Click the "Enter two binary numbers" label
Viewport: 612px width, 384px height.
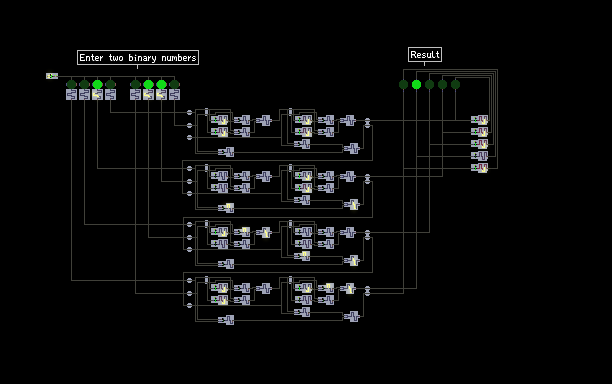click(138, 58)
